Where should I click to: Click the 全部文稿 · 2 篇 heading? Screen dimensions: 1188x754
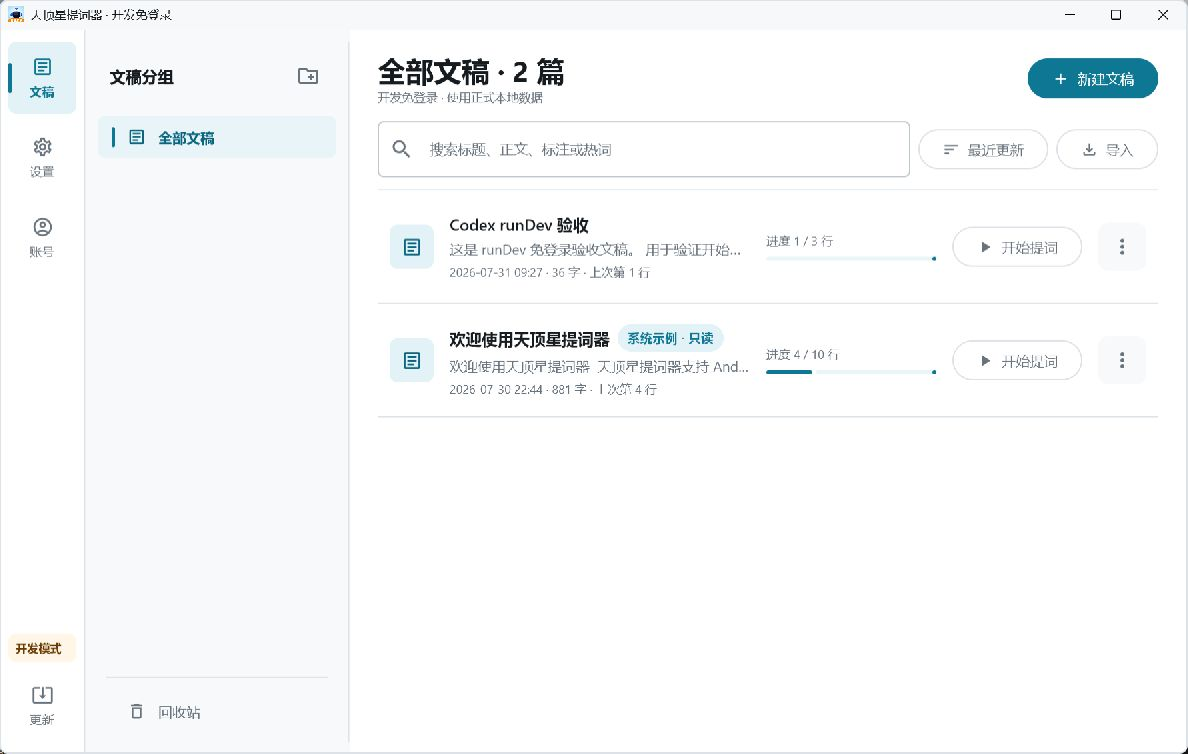click(471, 73)
